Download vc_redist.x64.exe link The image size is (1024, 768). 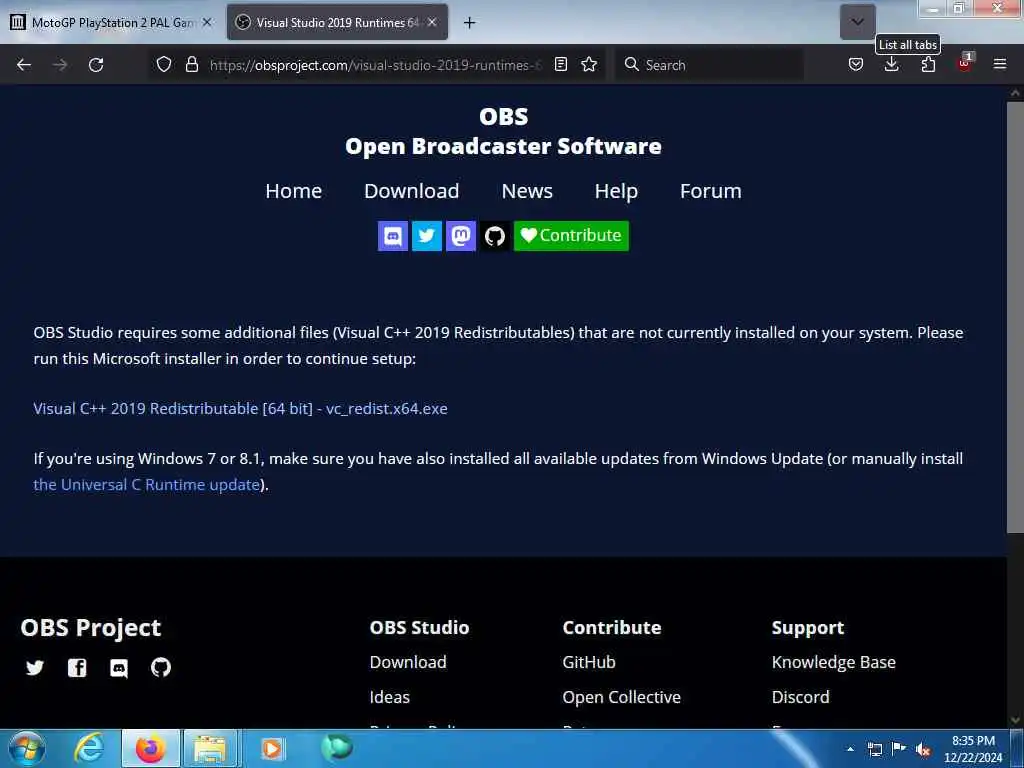coord(240,409)
